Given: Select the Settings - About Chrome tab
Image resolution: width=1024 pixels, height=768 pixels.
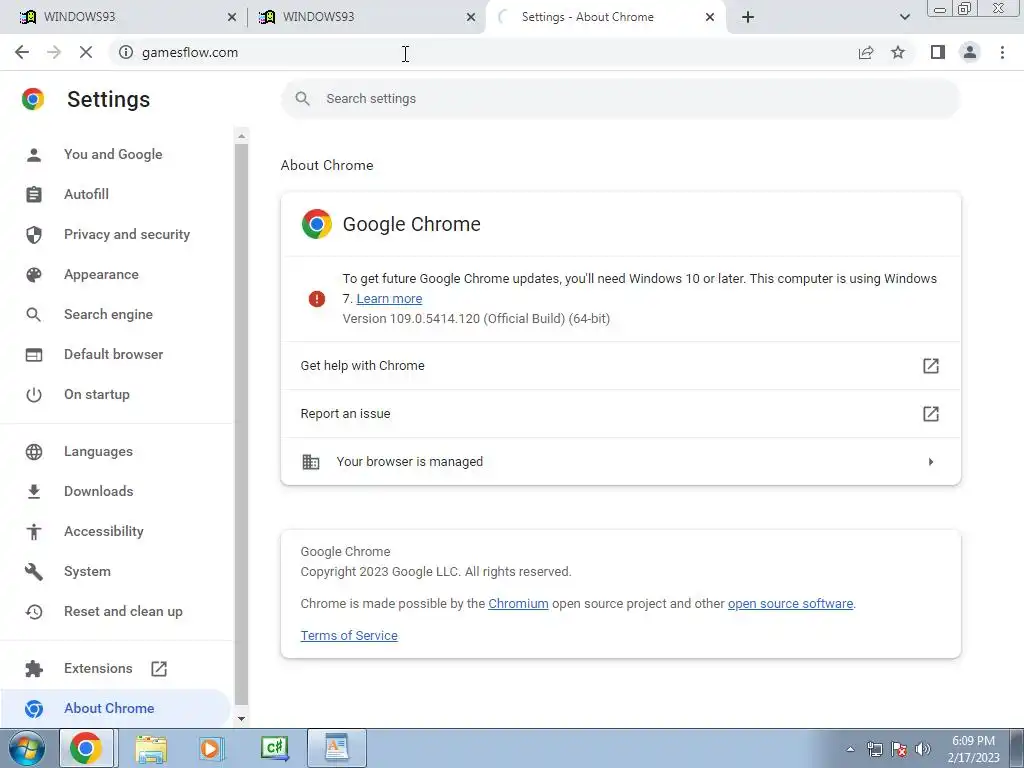Looking at the screenshot, I should (x=604, y=17).
